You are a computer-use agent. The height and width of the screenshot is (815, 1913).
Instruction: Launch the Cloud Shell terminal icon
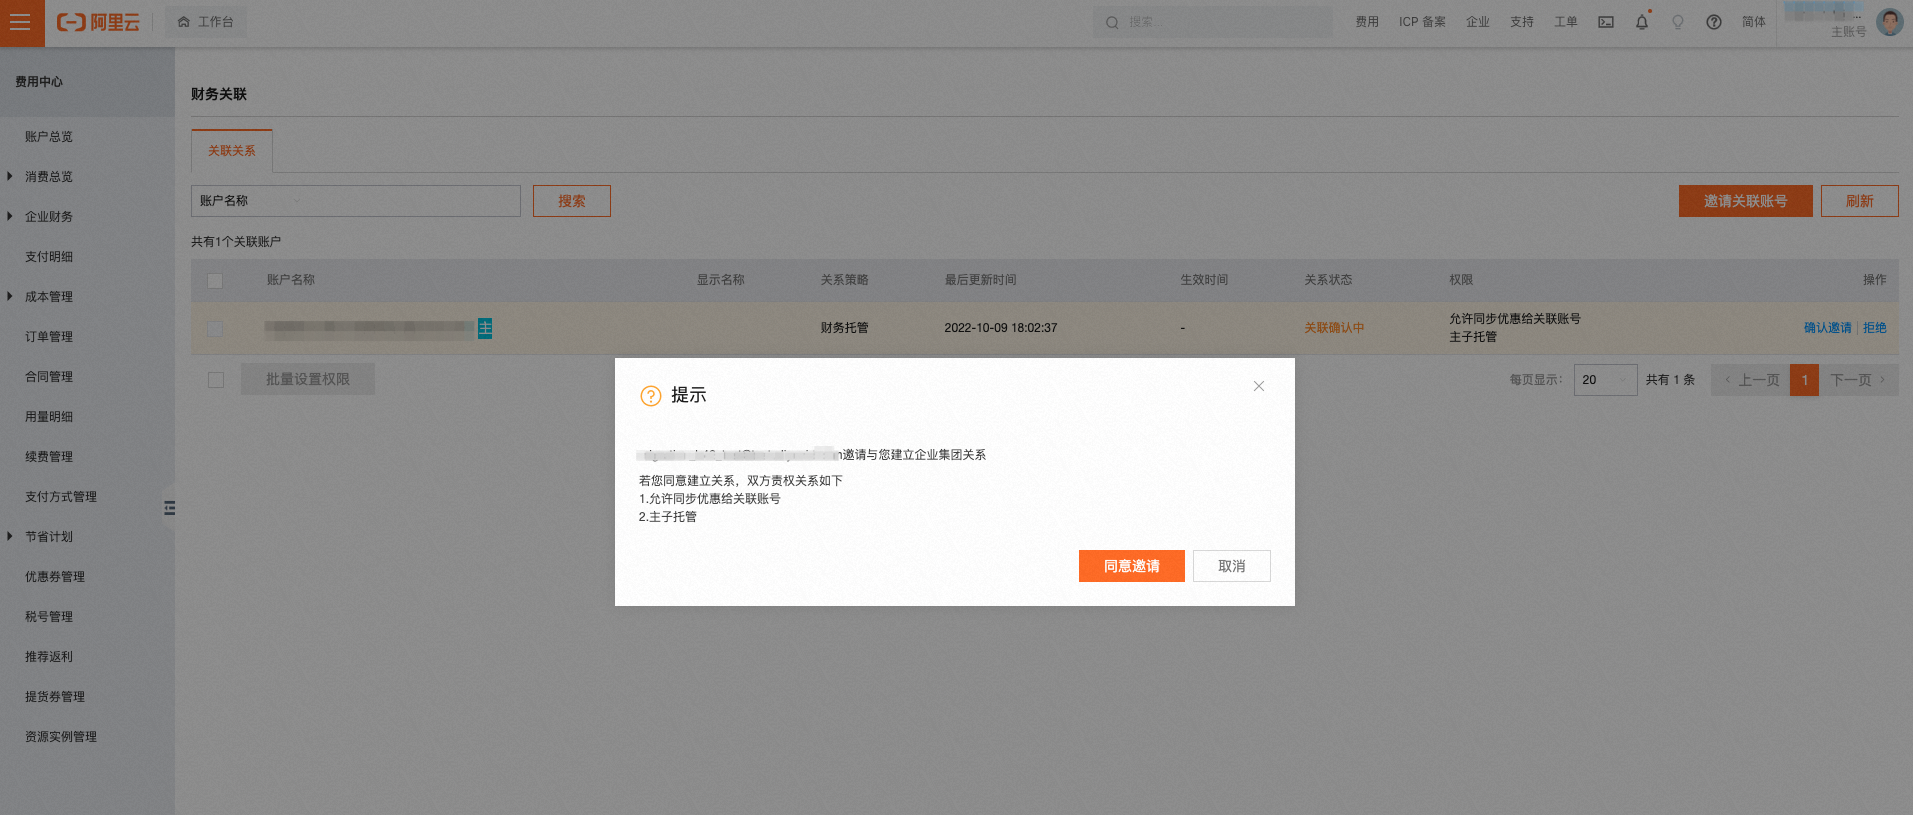1606,22
